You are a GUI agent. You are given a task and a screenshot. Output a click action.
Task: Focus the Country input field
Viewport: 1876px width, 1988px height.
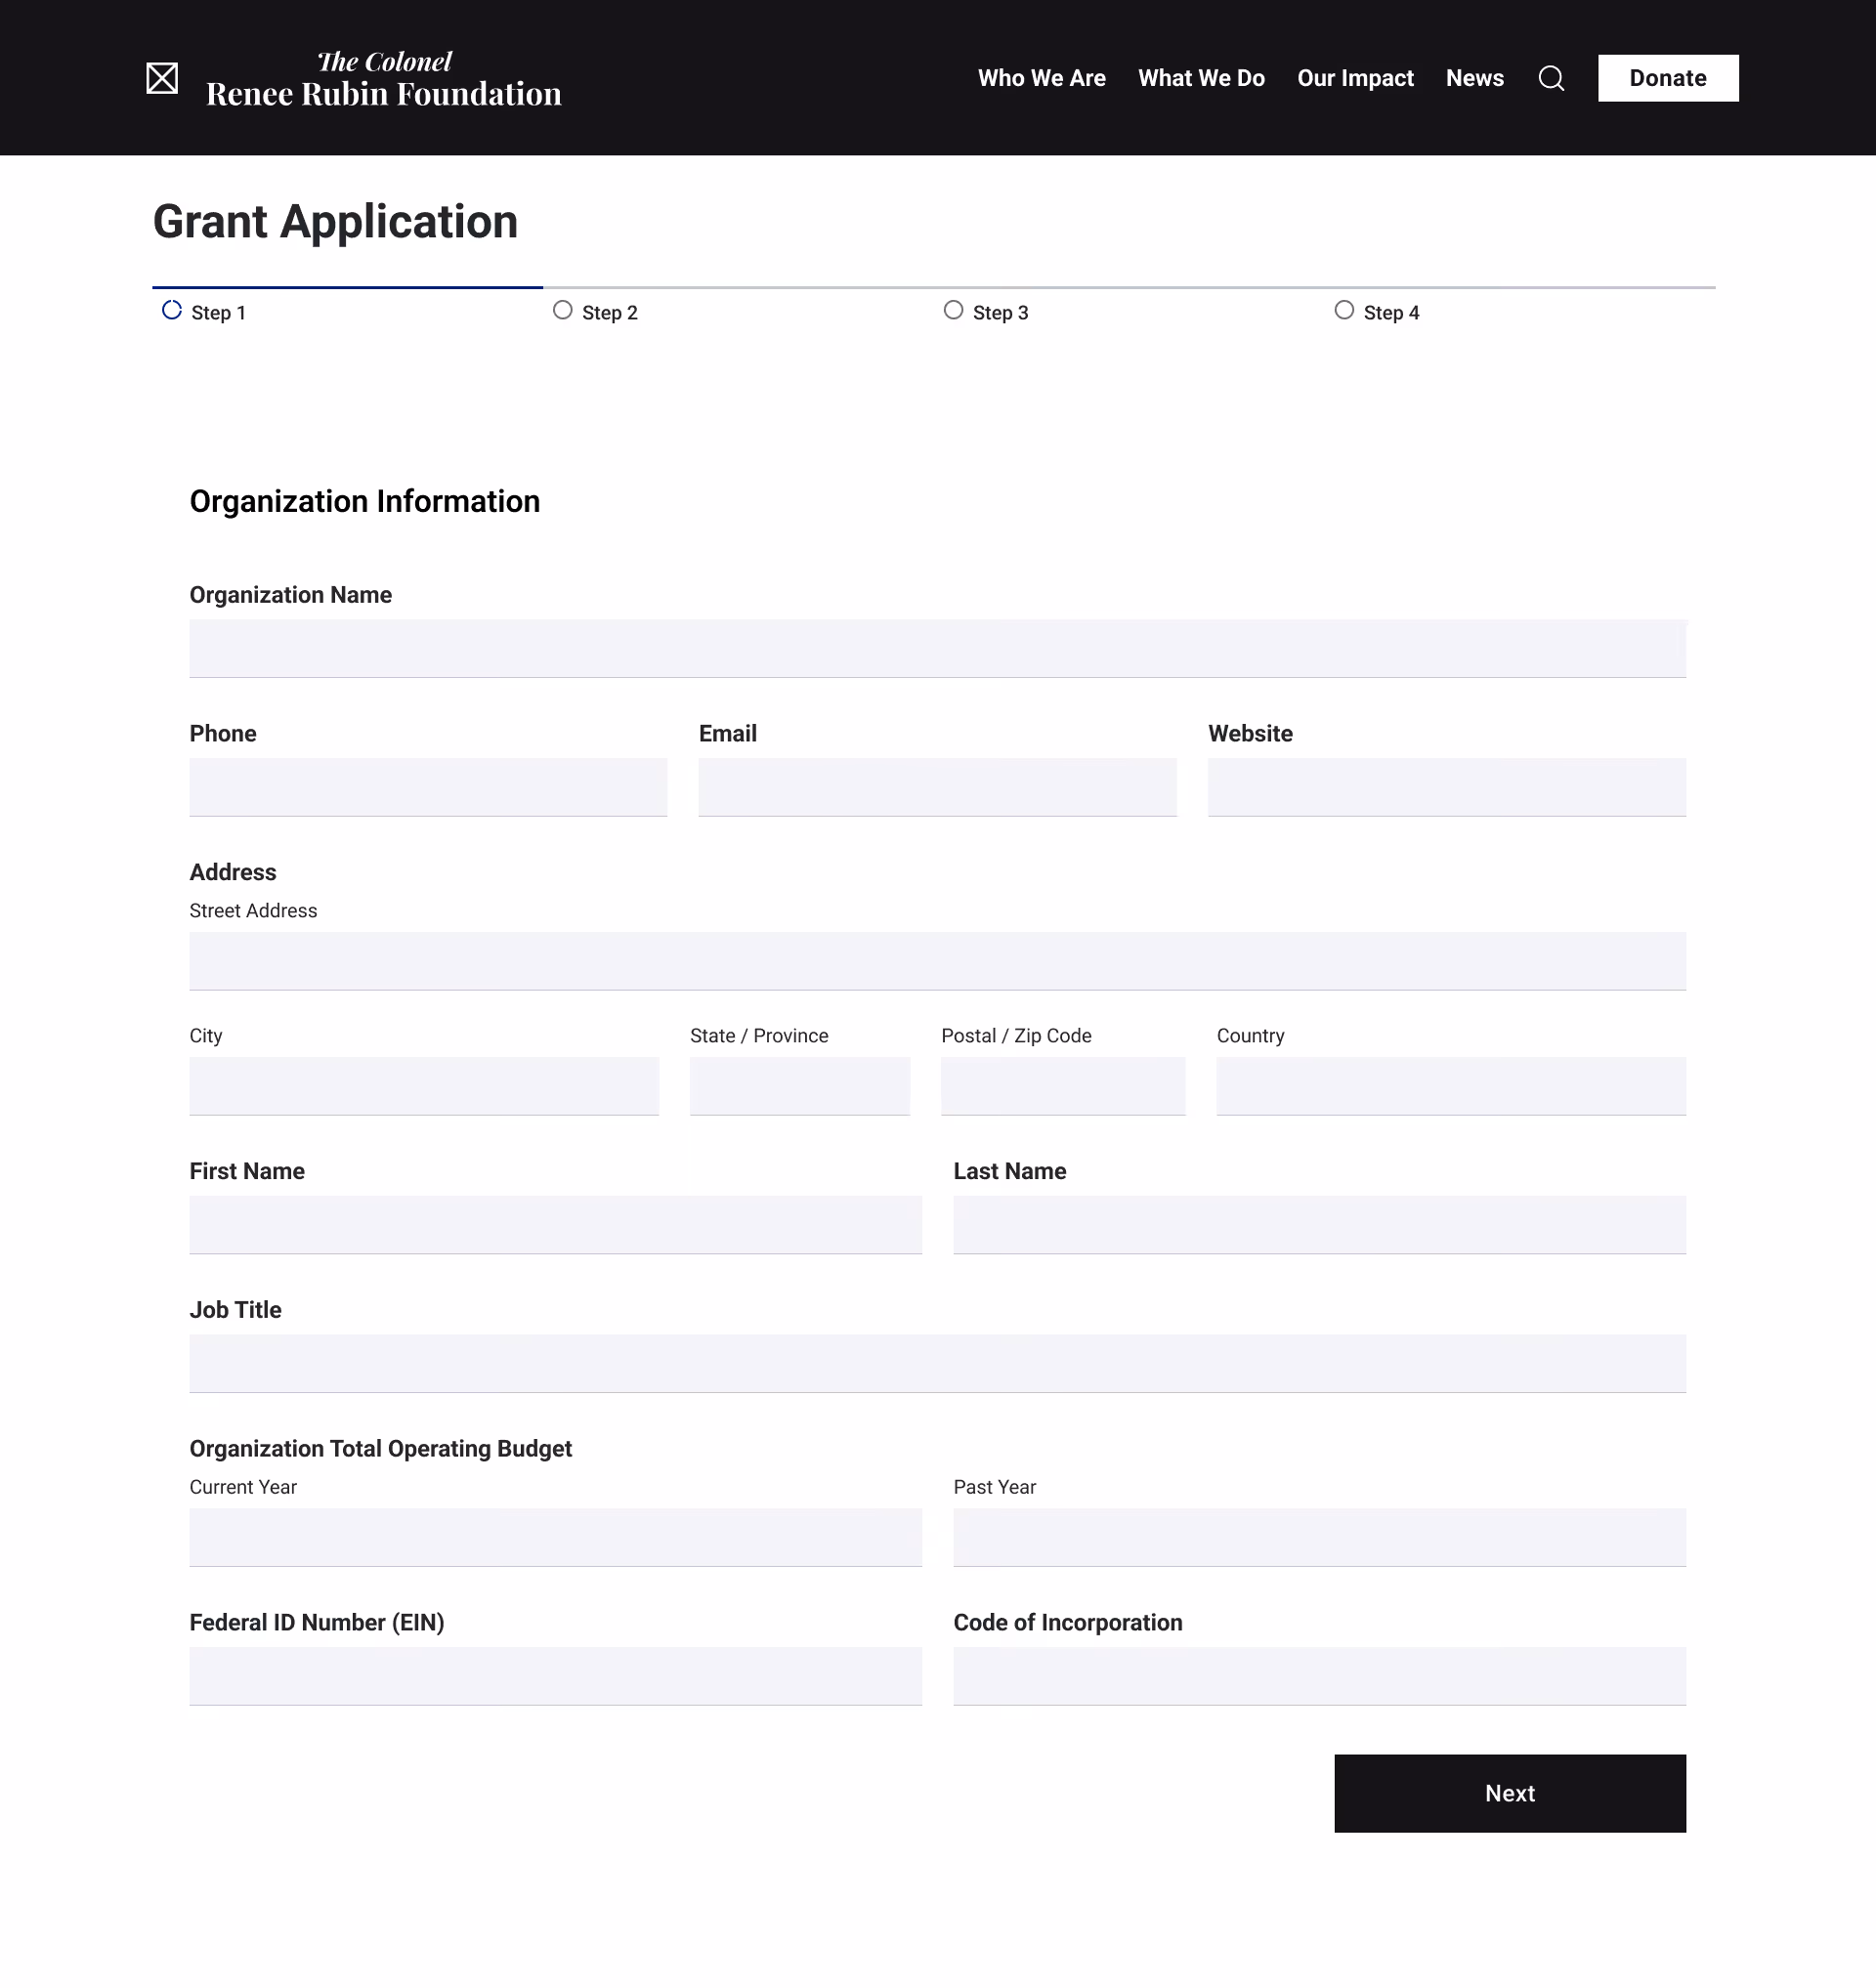pyautogui.click(x=1451, y=1086)
